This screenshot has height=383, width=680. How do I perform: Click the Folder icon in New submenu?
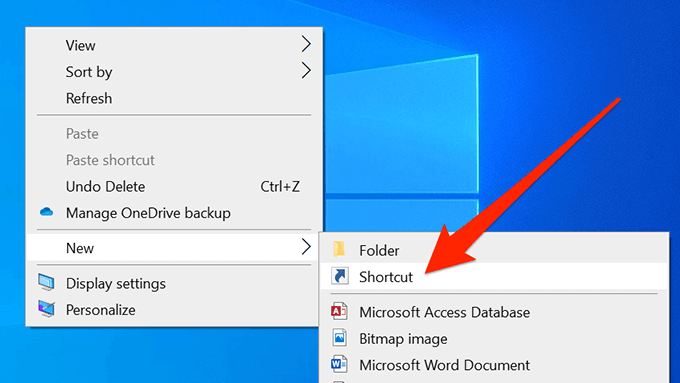340,249
